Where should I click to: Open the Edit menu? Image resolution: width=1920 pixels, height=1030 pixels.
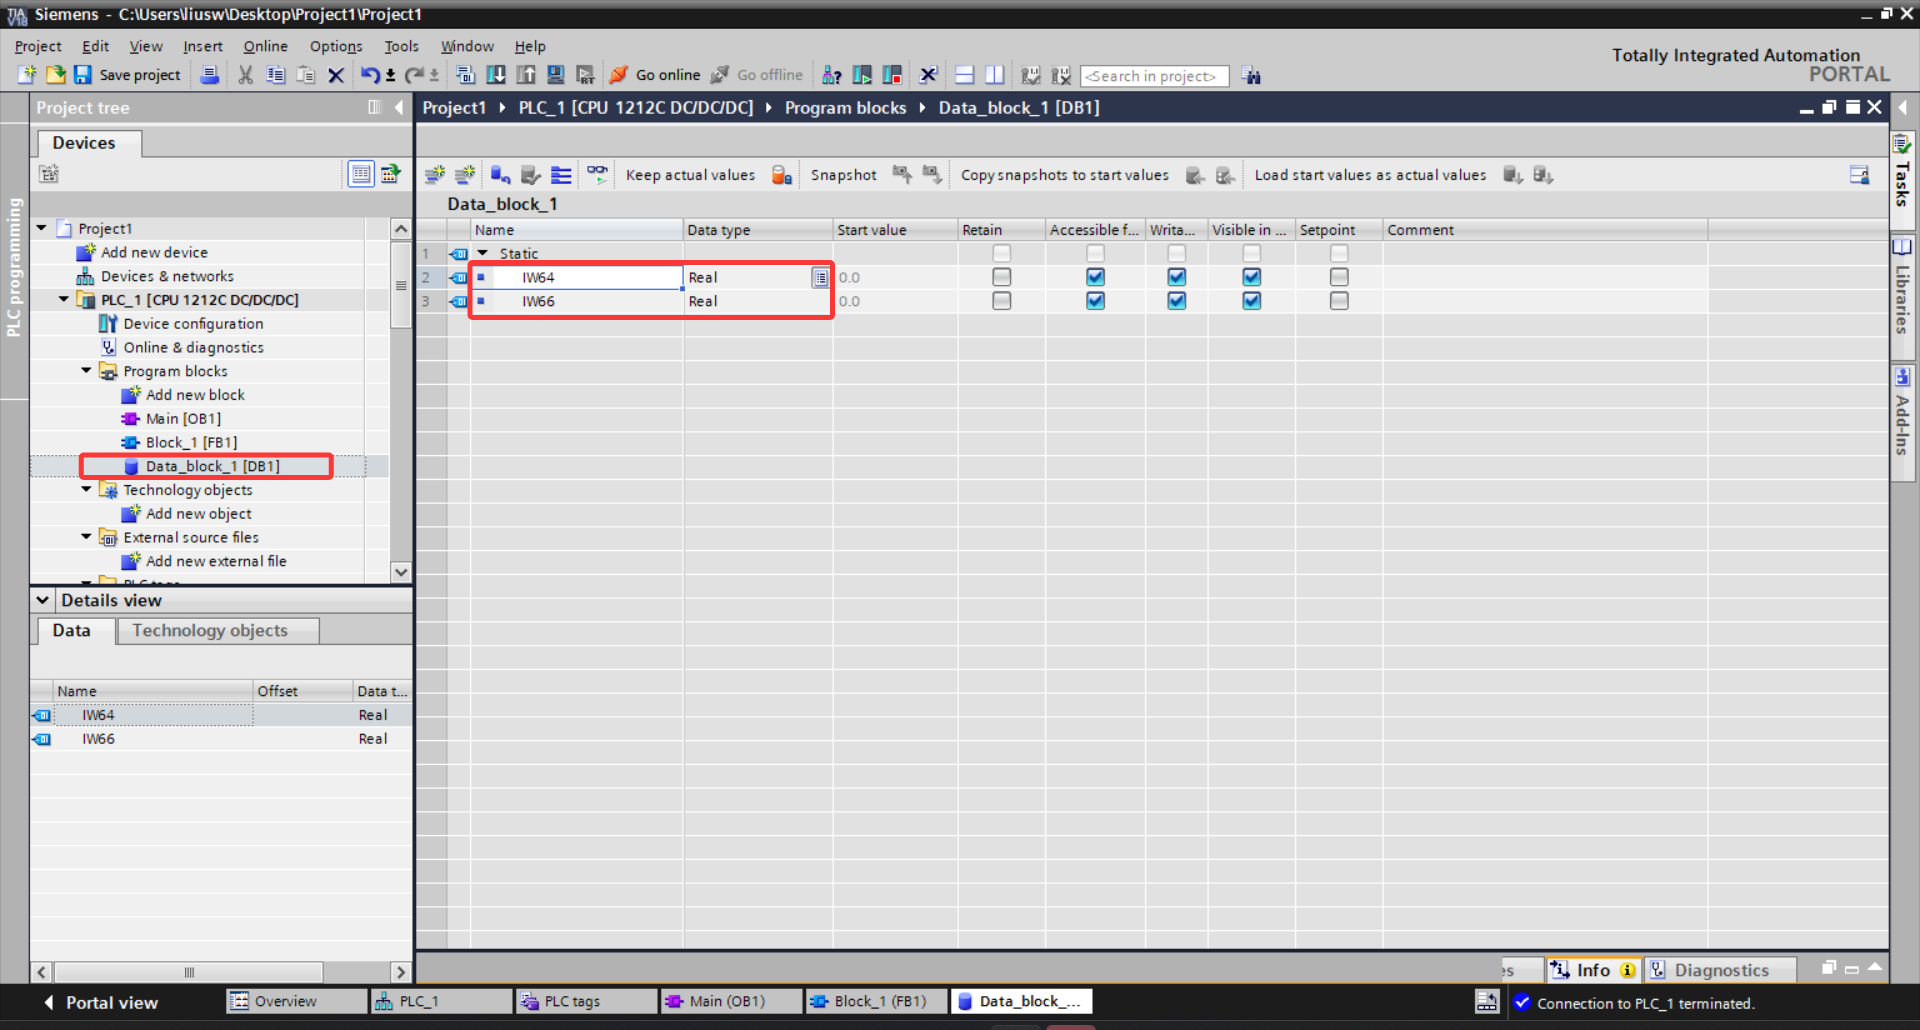96,46
